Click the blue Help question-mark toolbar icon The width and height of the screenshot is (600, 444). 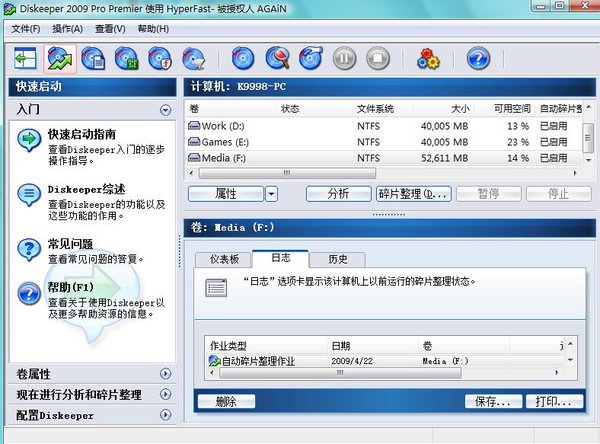click(478, 59)
